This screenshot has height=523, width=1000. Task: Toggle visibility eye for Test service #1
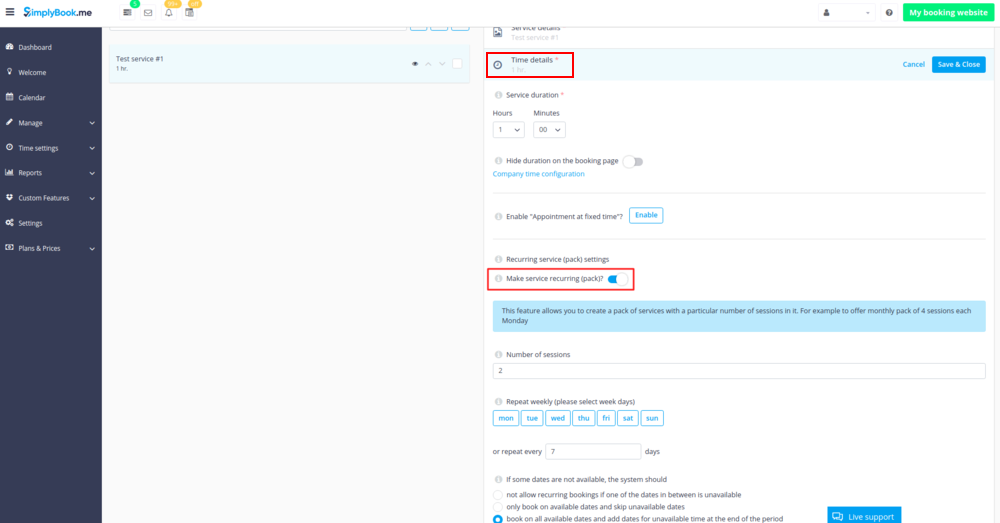[414, 64]
